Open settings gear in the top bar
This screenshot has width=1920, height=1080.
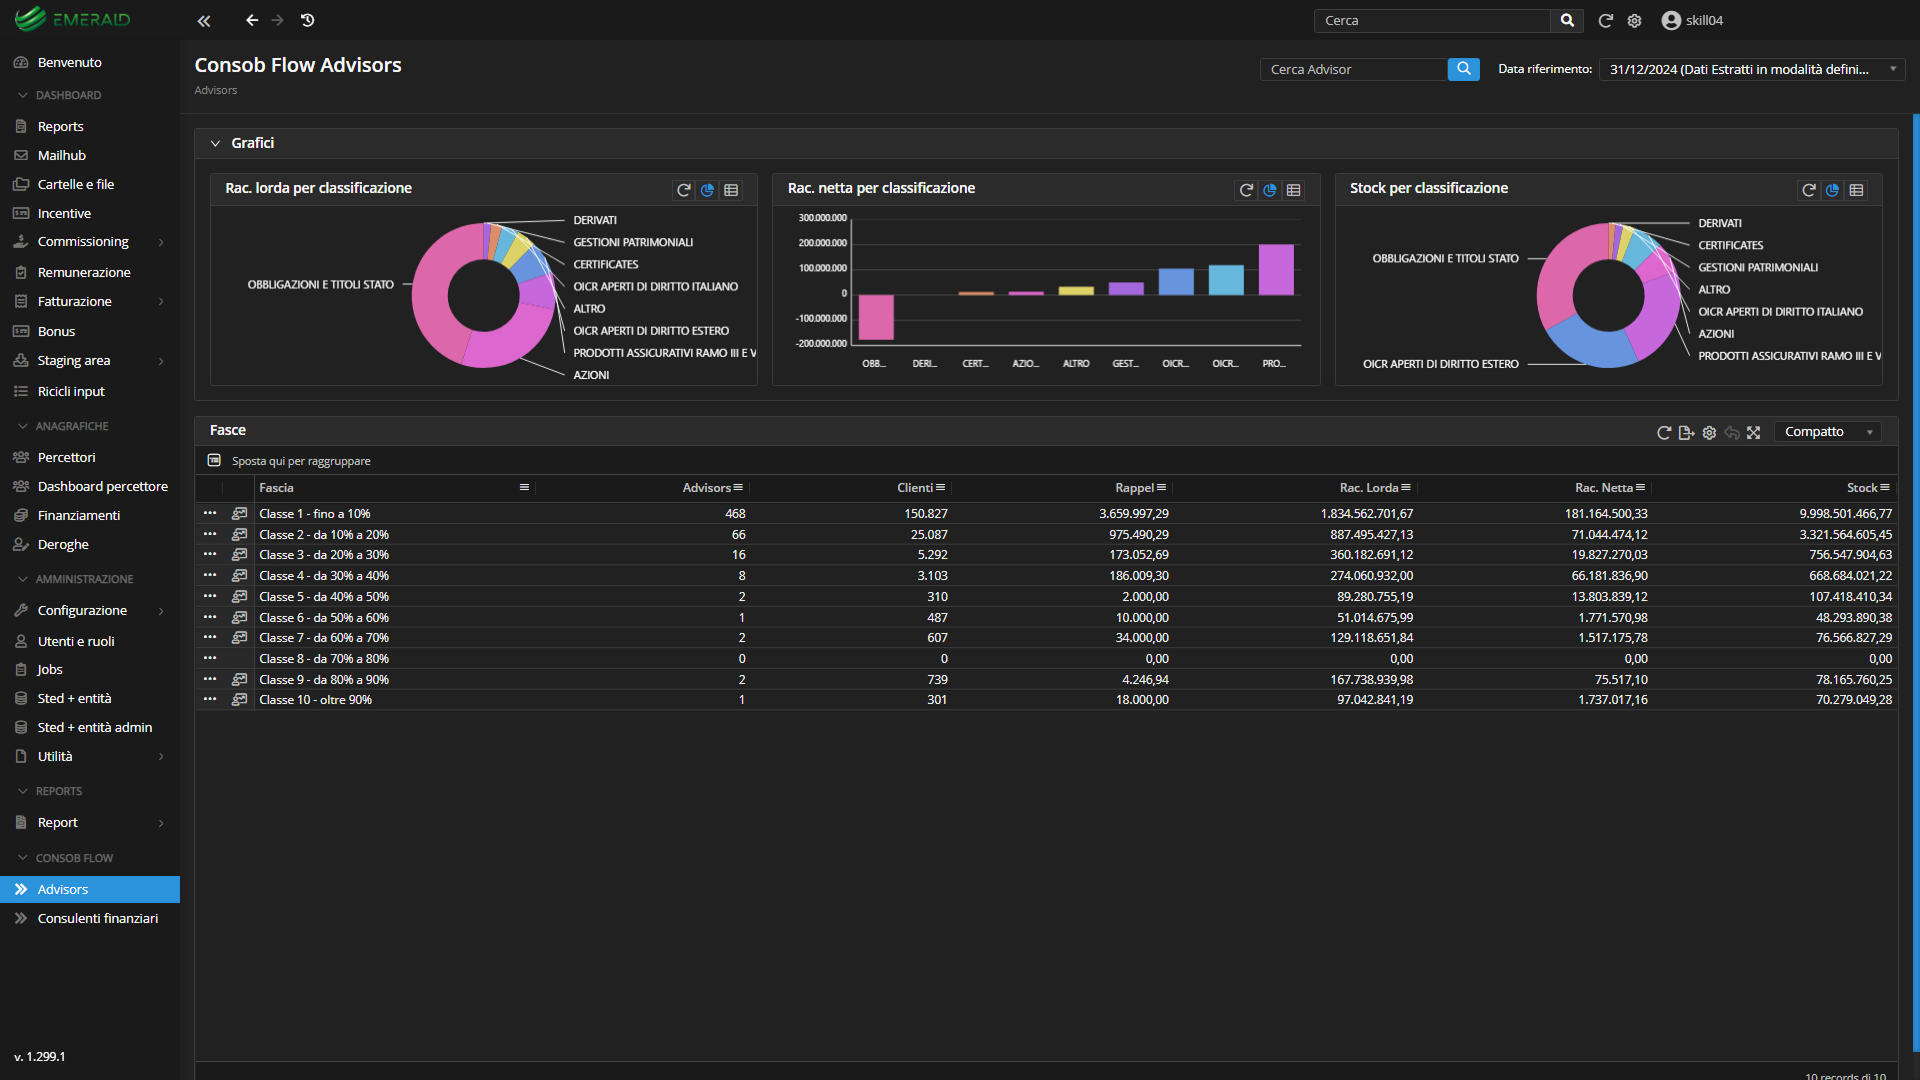pos(1634,20)
